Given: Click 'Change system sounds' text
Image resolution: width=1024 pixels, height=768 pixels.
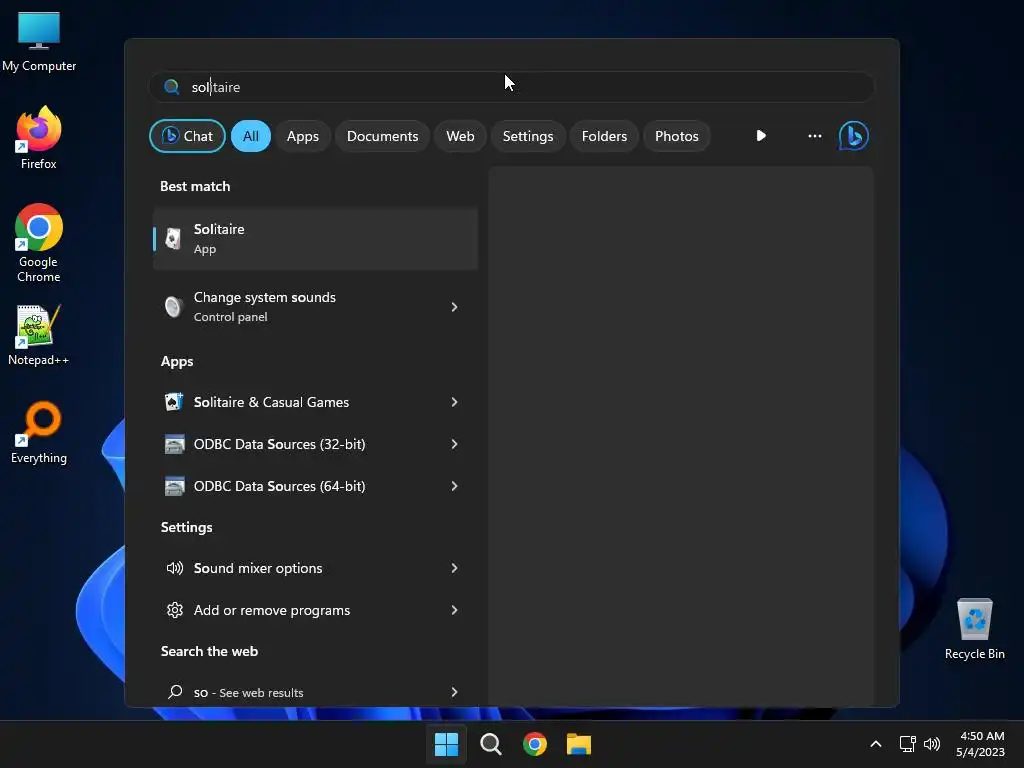Looking at the screenshot, I should click(x=264, y=297).
